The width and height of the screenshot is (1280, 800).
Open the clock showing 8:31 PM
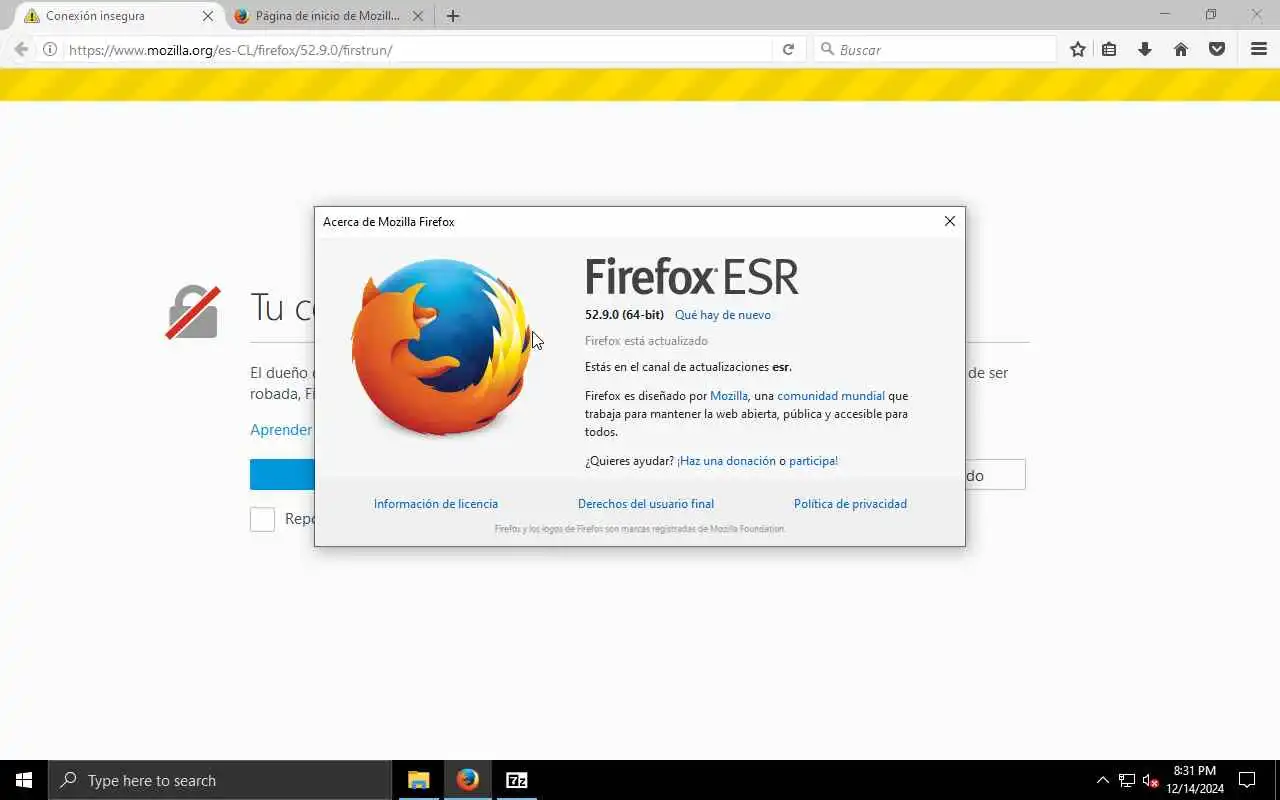1195,780
